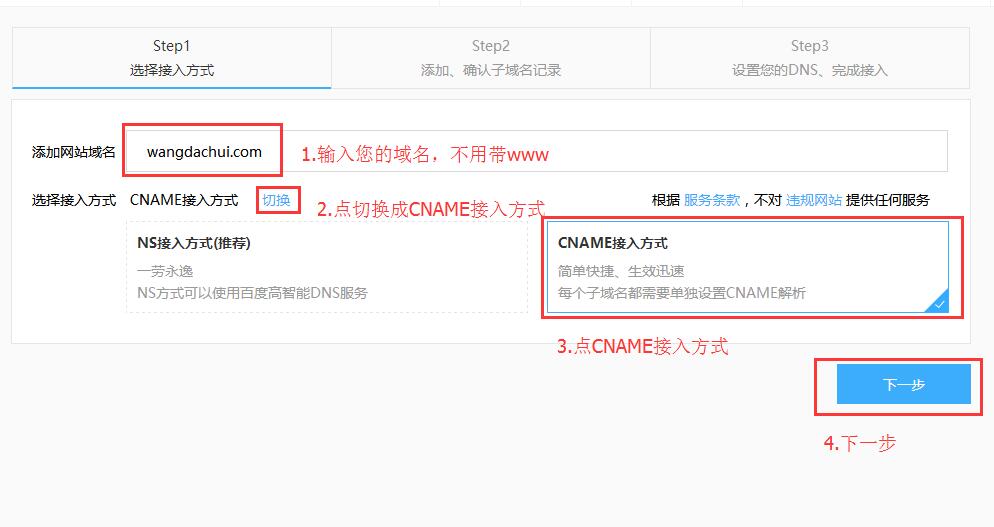Image resolution: width=994 pixels, height=527 pixels.
Task: Click the red 4.下一步 annotation text
Action: click(x=860, y=443)
